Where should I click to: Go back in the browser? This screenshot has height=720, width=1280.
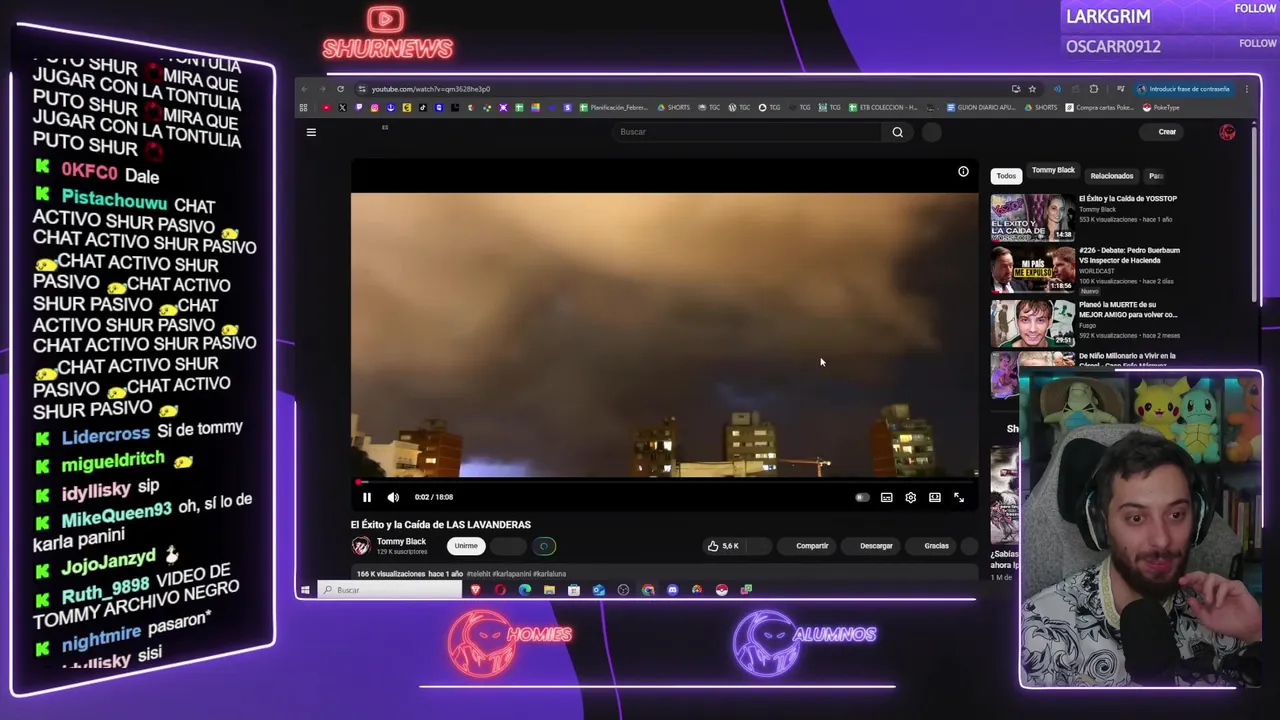[304, 89]
